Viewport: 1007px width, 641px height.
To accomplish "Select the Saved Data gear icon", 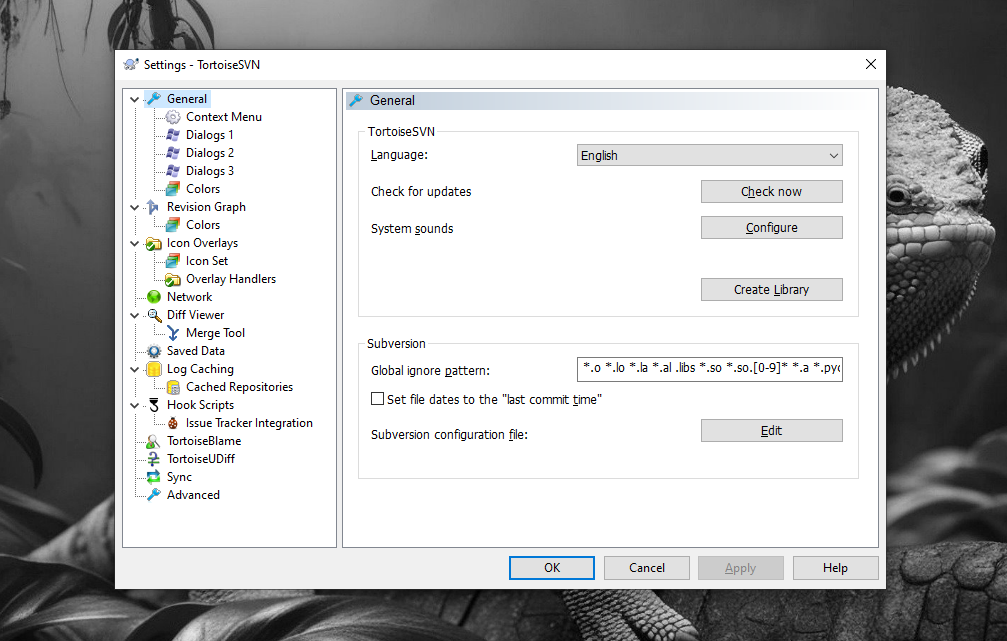I will coord(153,351).
